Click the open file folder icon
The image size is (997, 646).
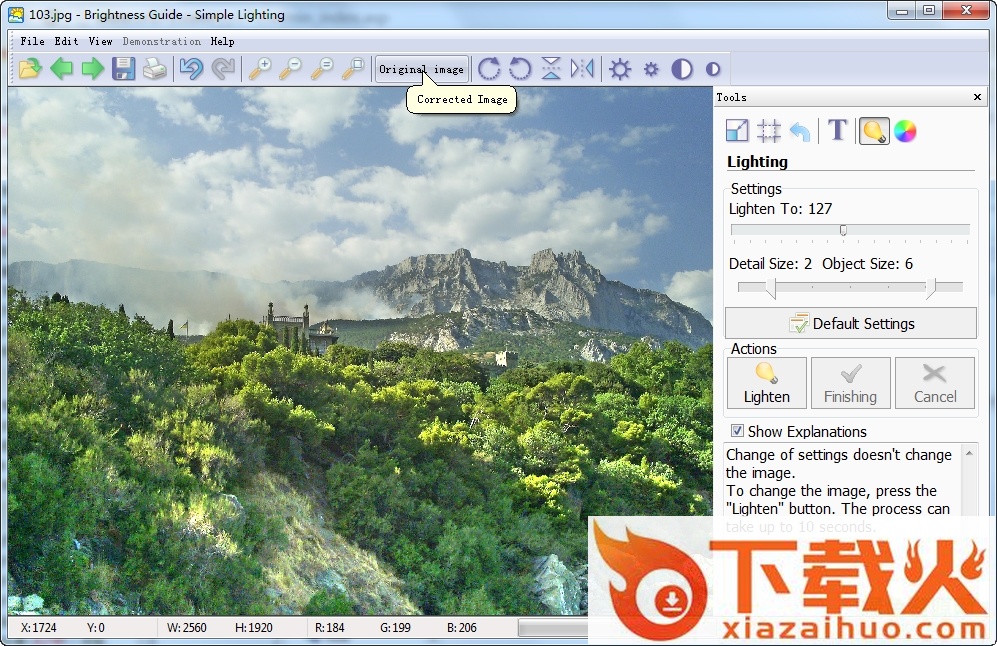30,69
